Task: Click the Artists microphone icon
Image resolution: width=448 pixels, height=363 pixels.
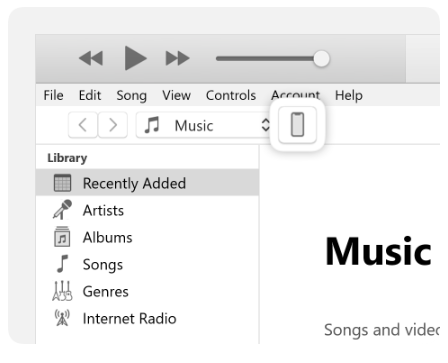Action: point(62,210)
